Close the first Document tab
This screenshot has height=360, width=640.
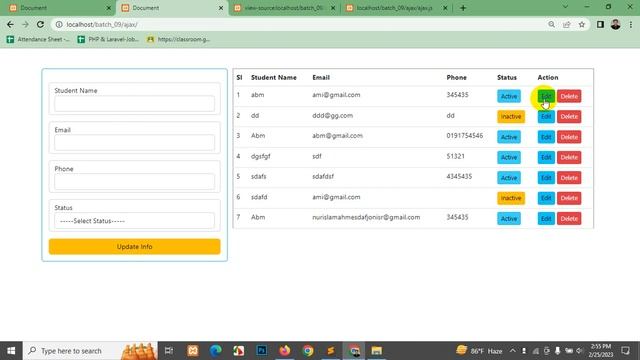pos(109,8)
